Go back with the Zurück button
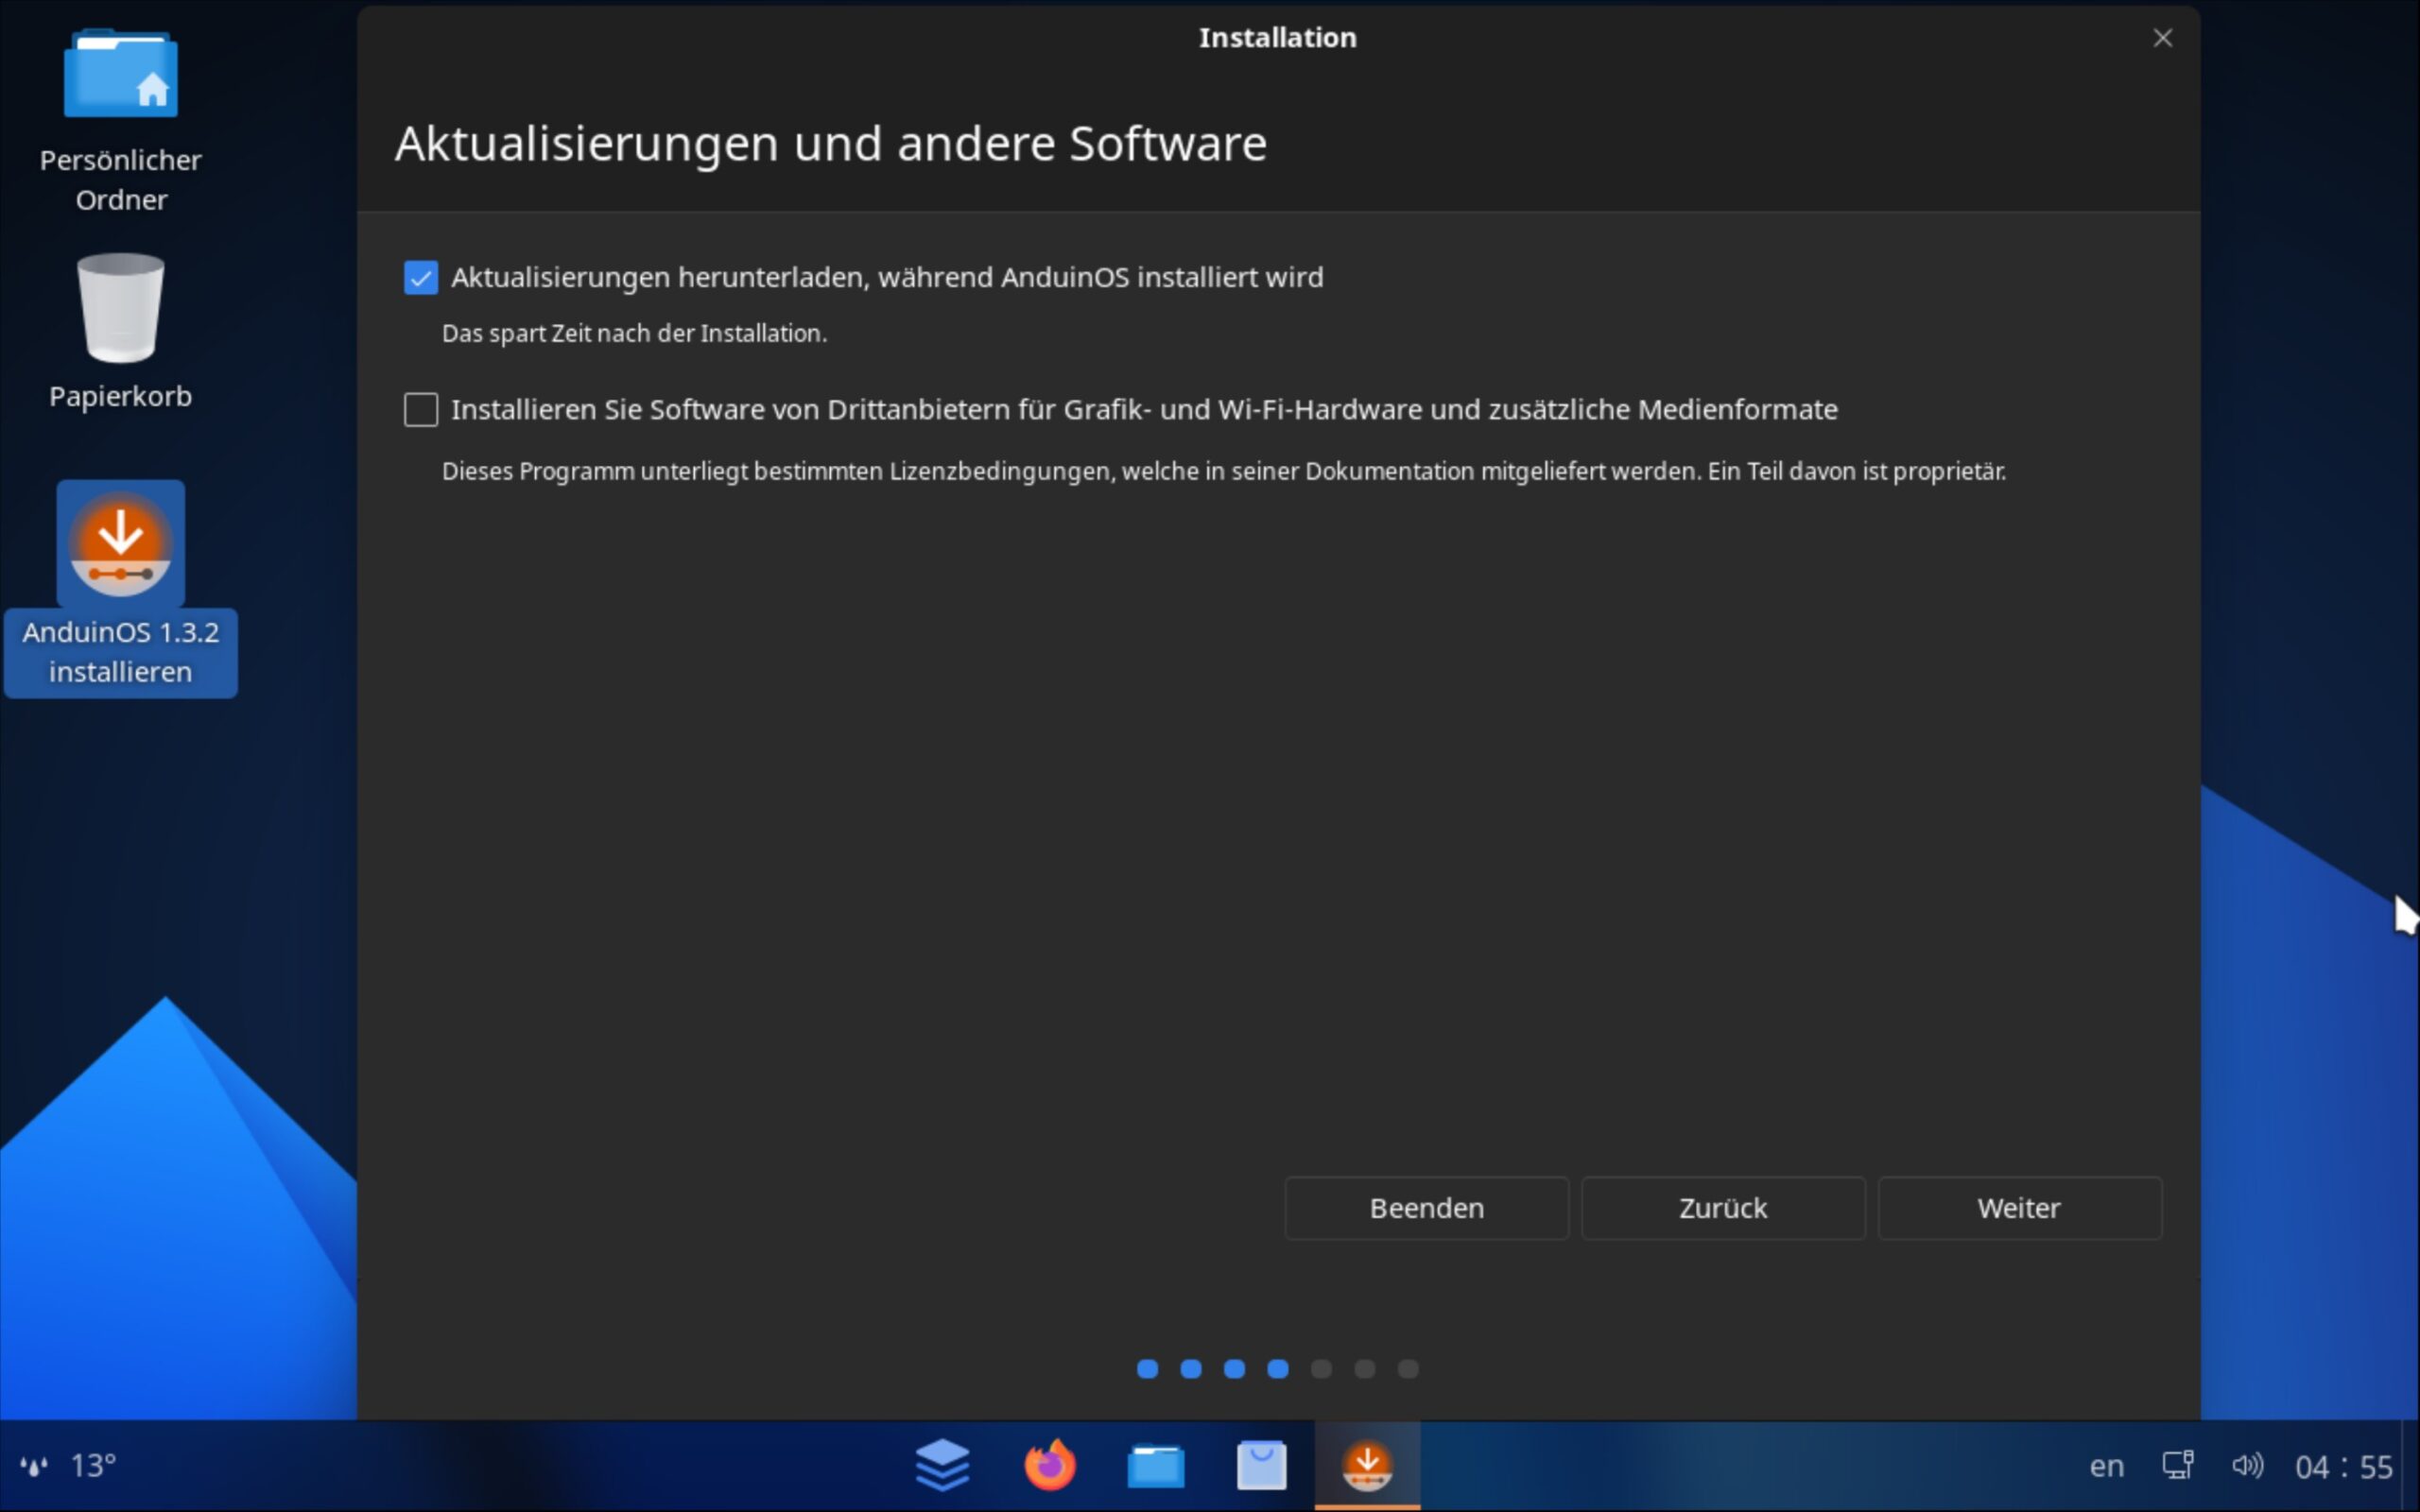Image resolution: width=2420 pixels, height=1512 pixels. click(x=1723, y=1208)
